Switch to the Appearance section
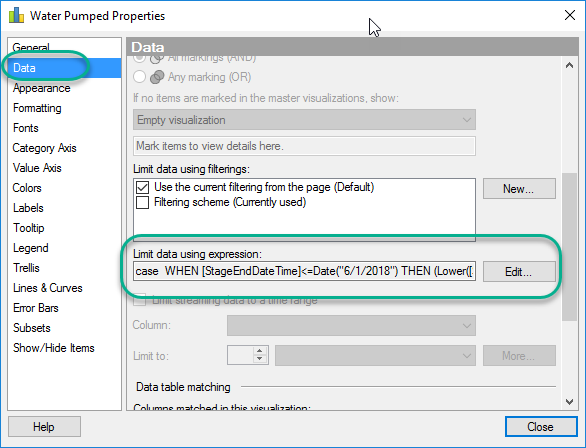Screen dimensions: 586x448 point(41,88)
